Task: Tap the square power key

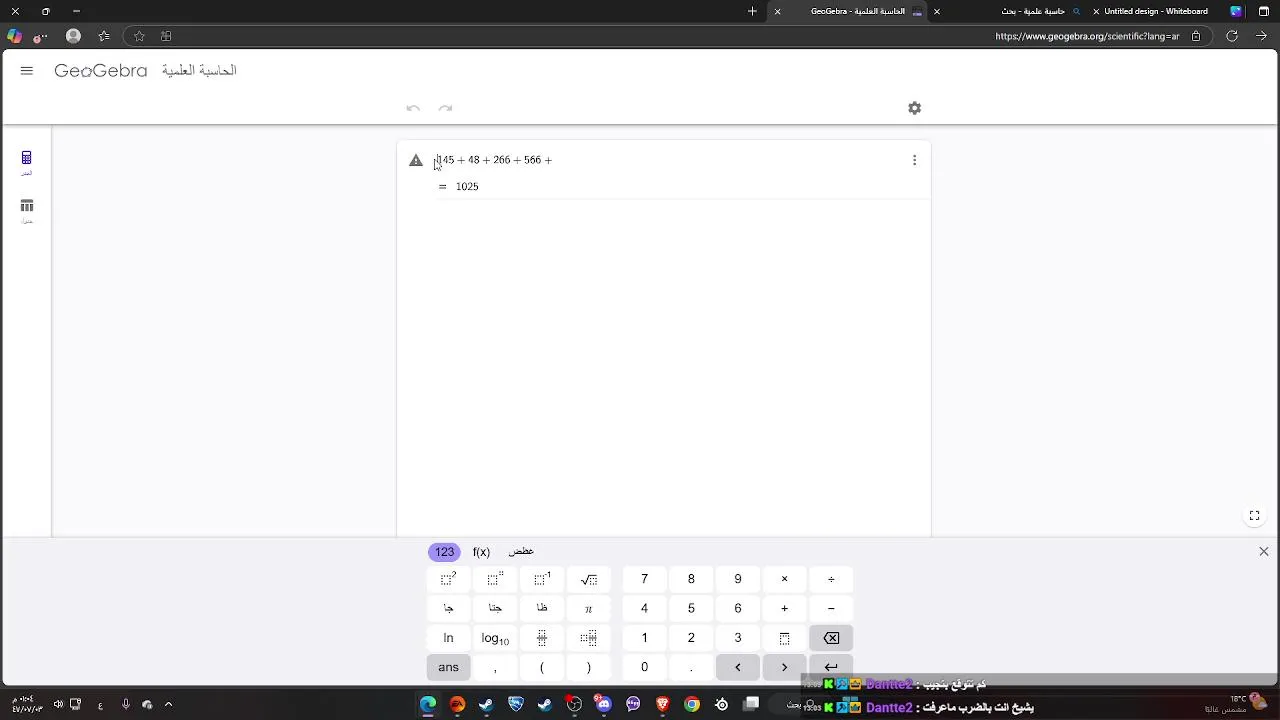Action: coord(448,579)
